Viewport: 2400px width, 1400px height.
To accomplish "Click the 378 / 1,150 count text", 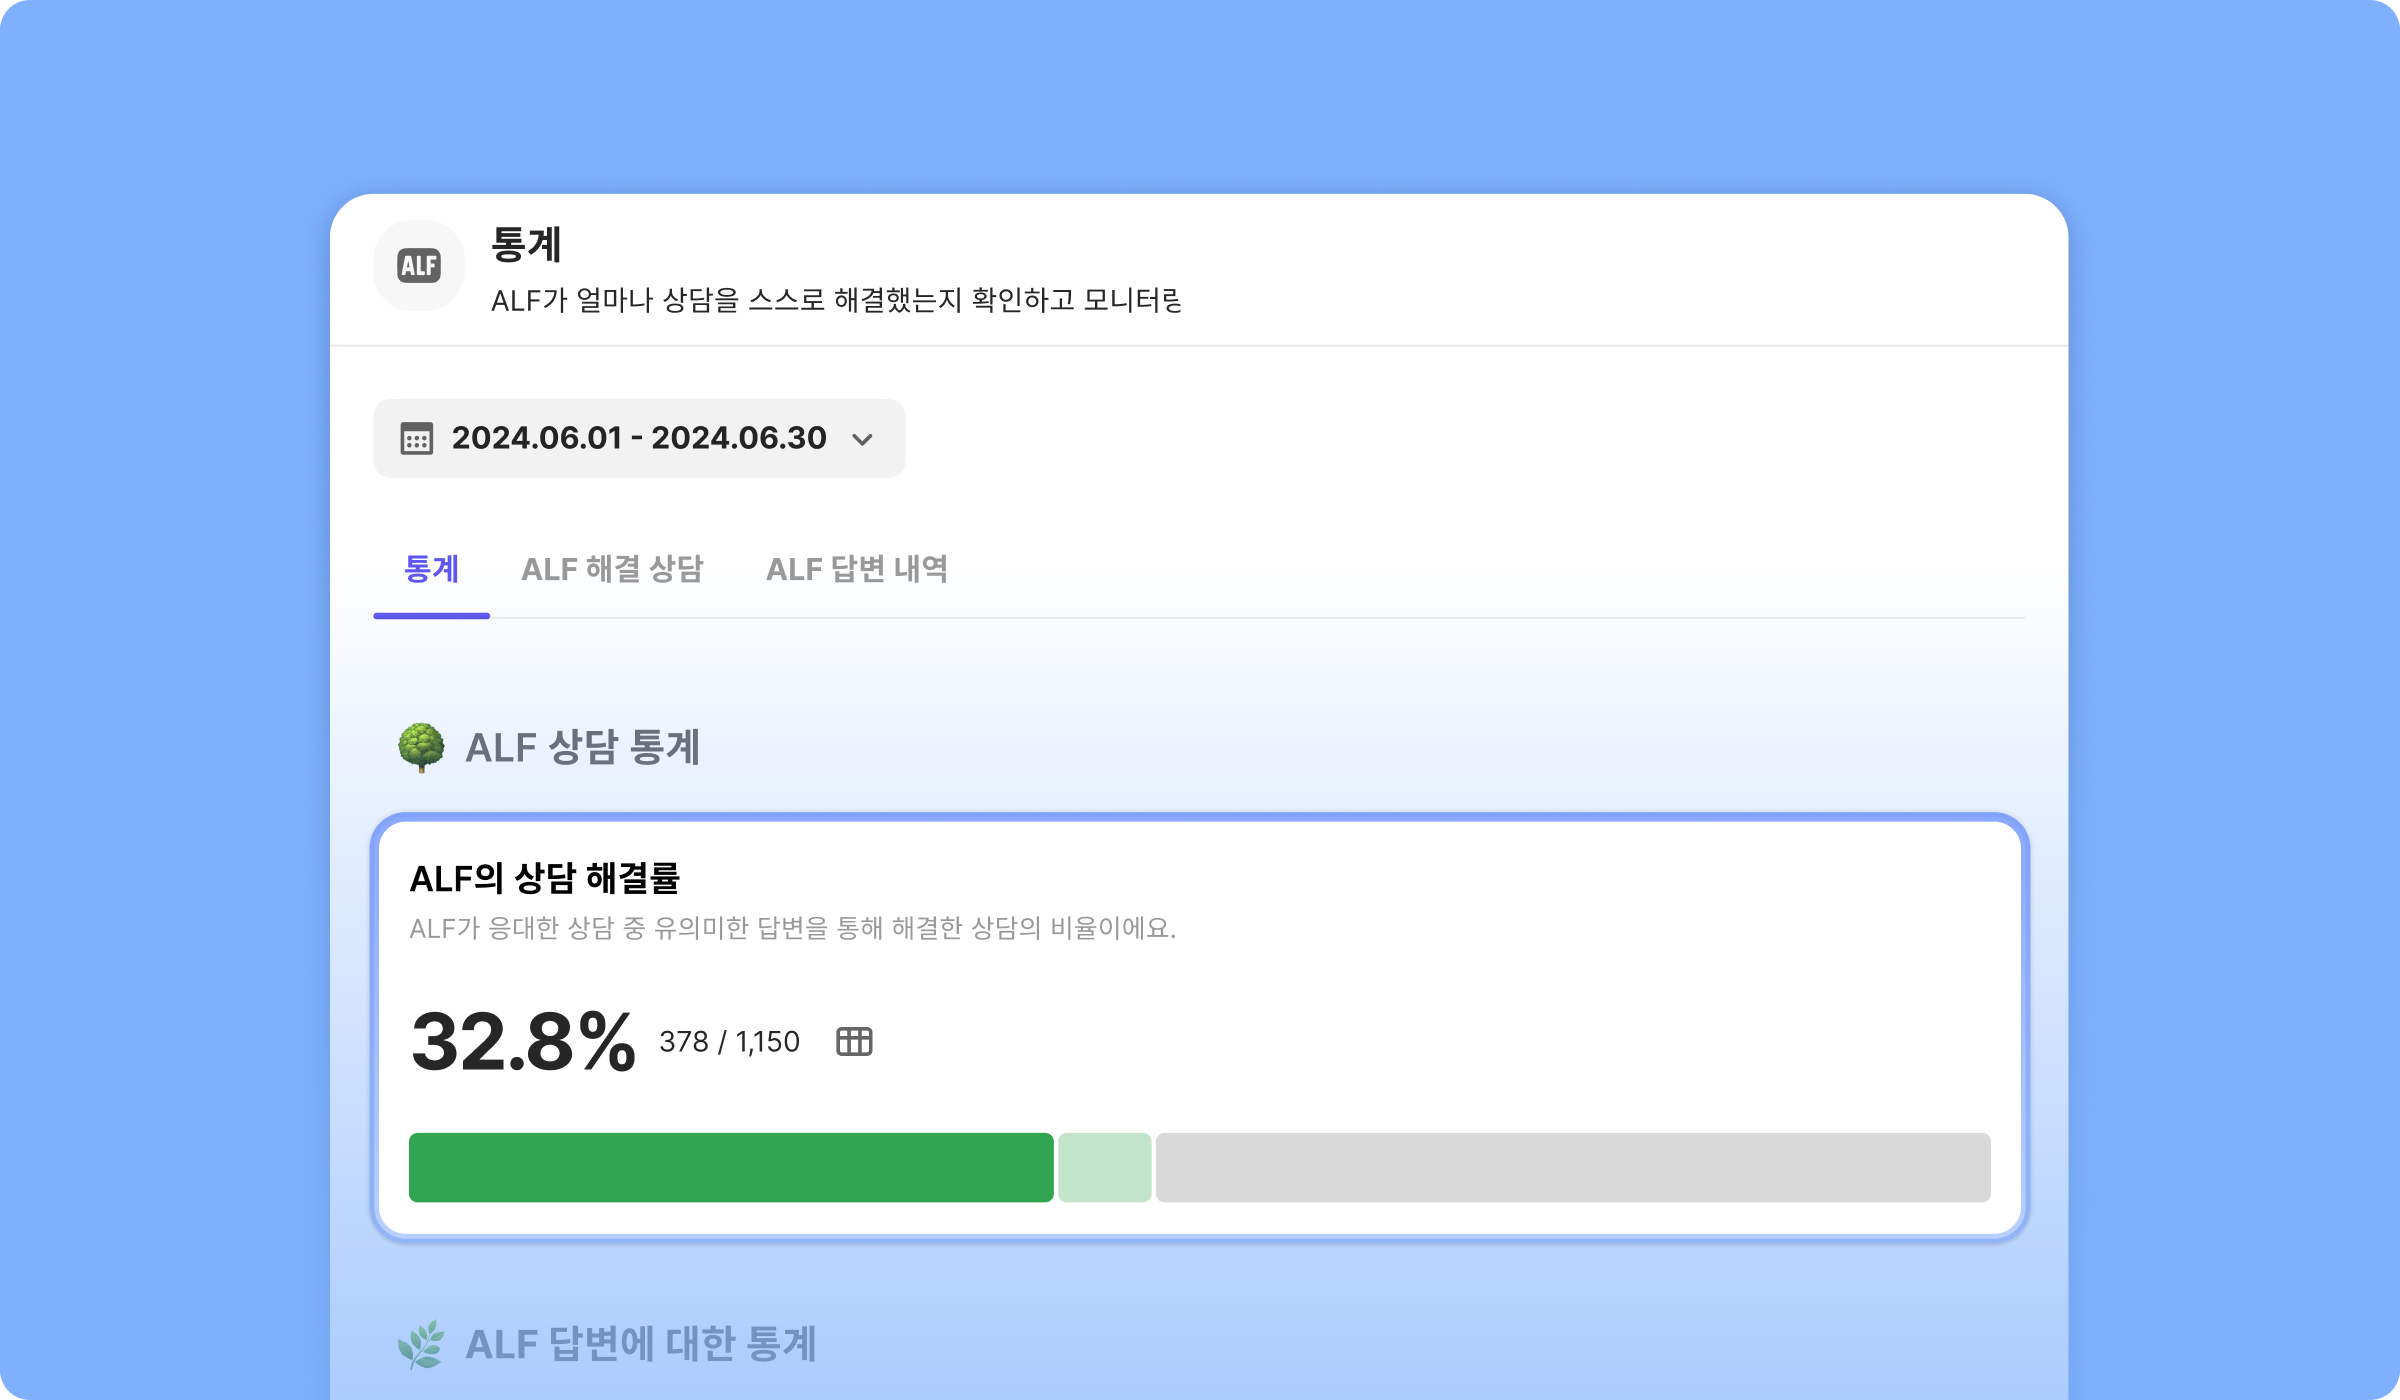I will click(x=729, y=1042).
